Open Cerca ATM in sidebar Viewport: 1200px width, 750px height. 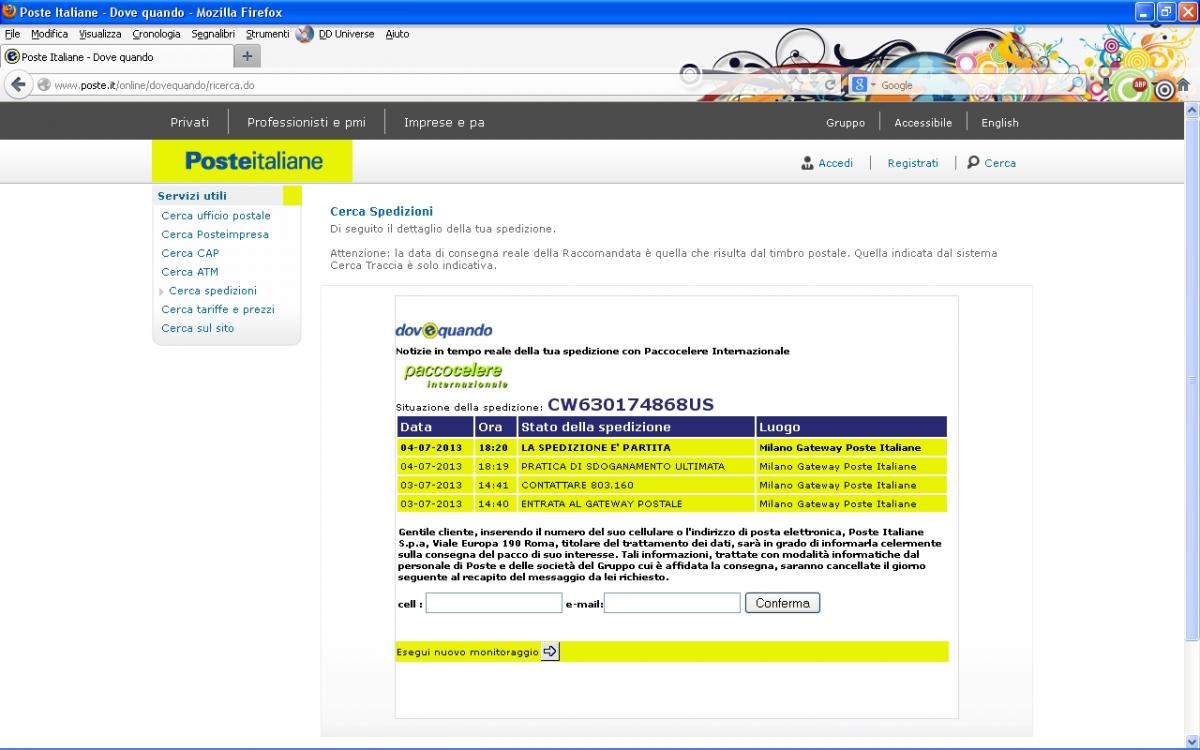pos(190,272)
